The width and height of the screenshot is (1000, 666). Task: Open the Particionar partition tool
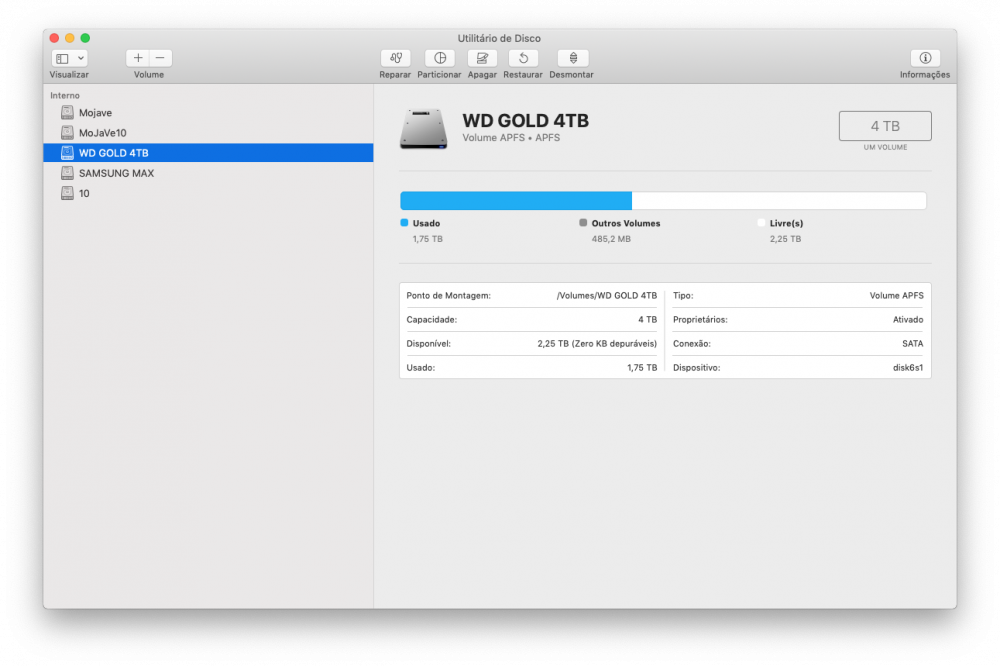coord(439,58)
